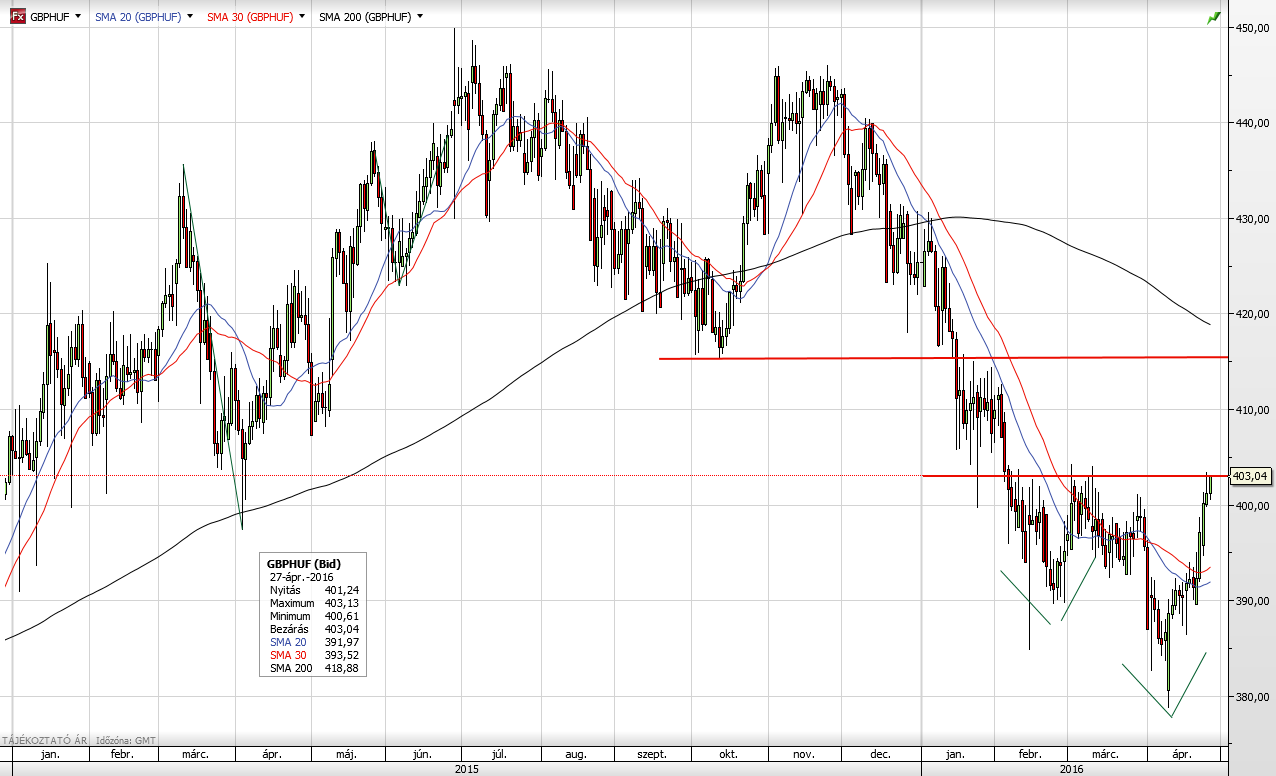This screenshot has width=1276, height=776.
Task: Select the lower red horizontal line near 403
Action: [1074, 476]
